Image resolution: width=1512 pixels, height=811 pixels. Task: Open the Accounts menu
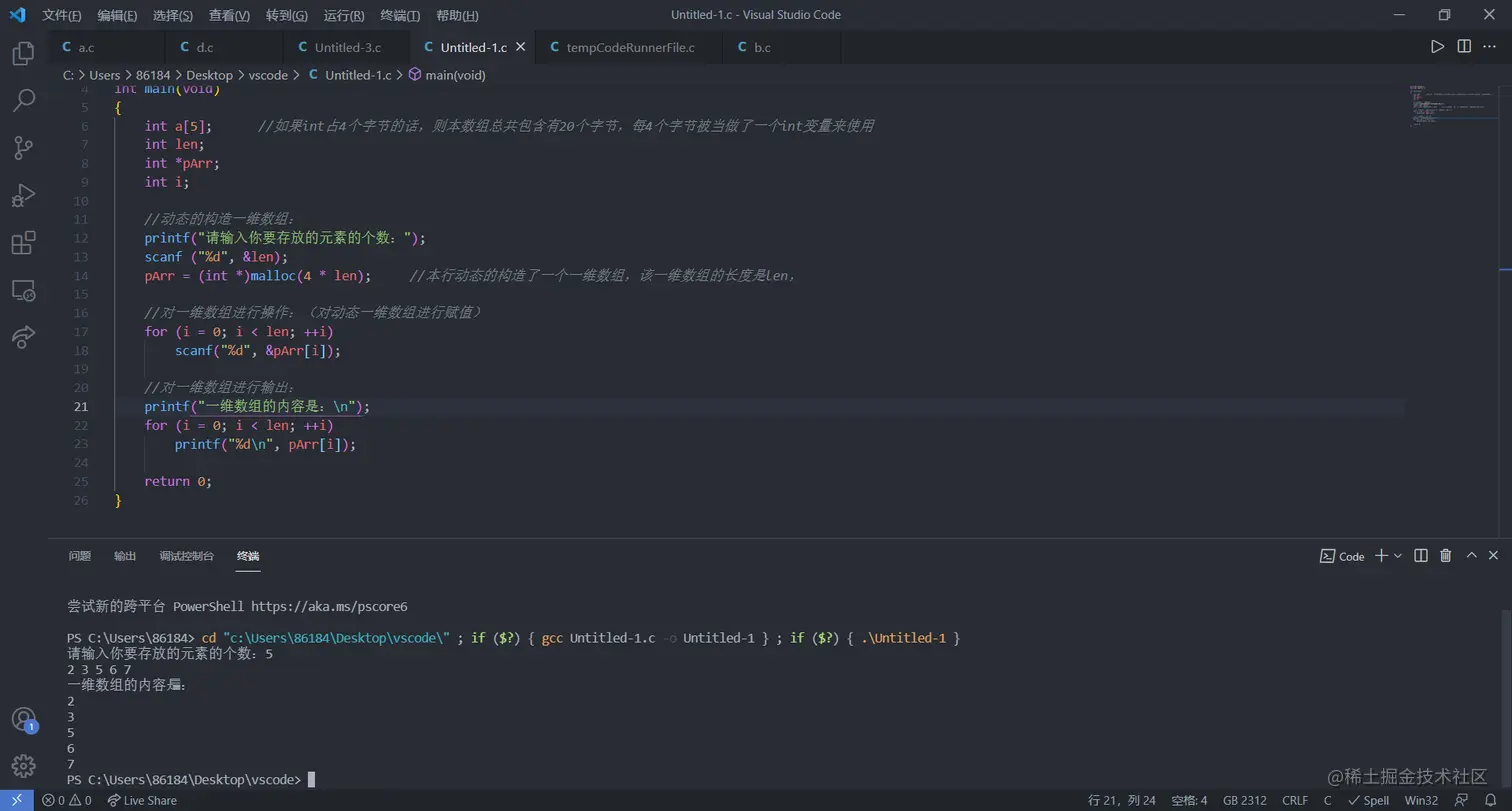tap(23, 719)
